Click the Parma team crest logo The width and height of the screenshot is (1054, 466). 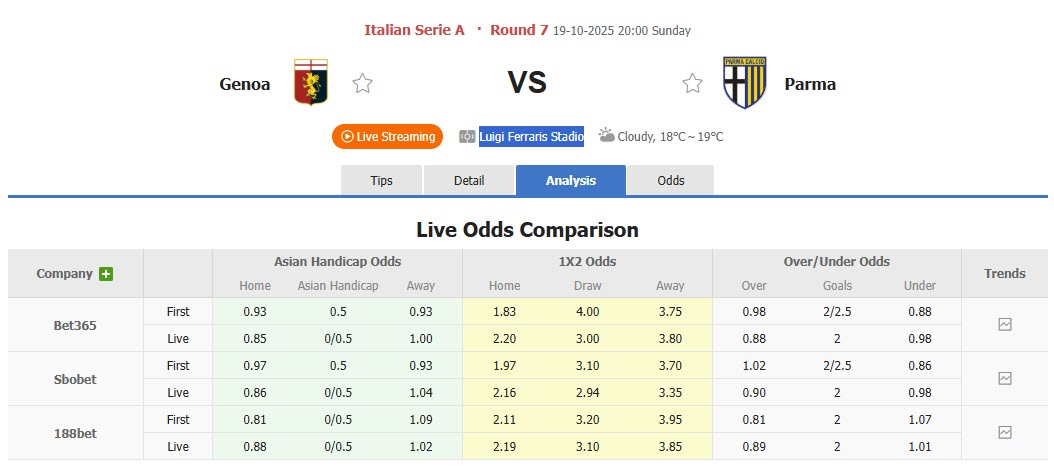pyautogui.click(x=743, y=83)
